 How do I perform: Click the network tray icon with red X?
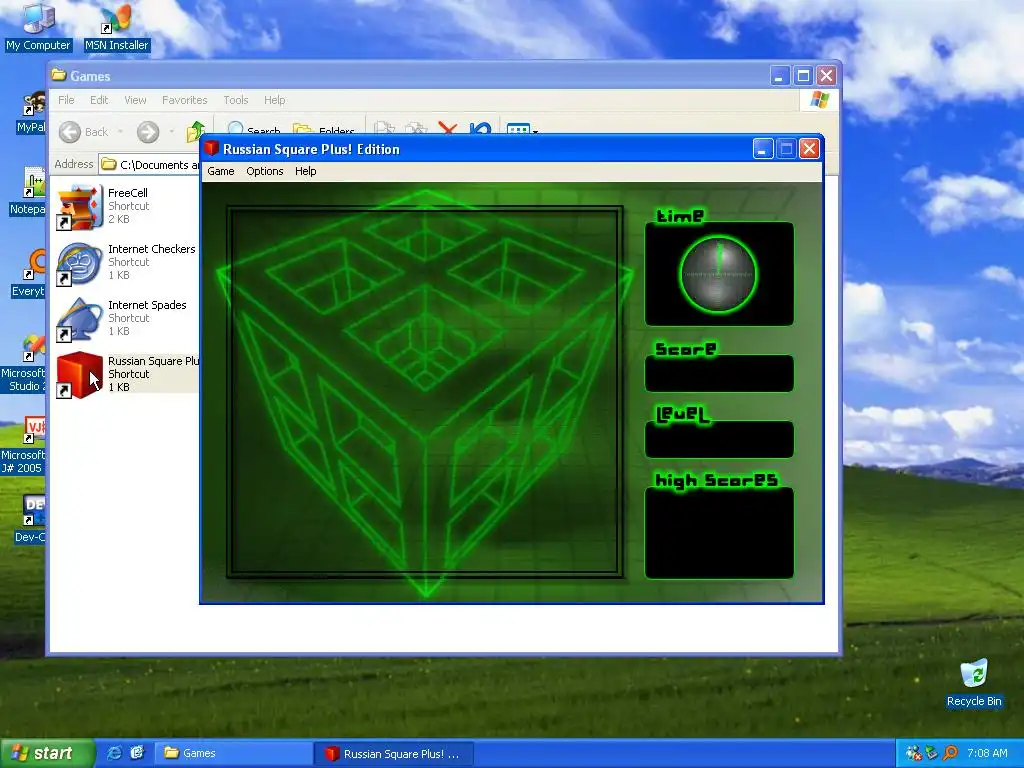[913, 754]
